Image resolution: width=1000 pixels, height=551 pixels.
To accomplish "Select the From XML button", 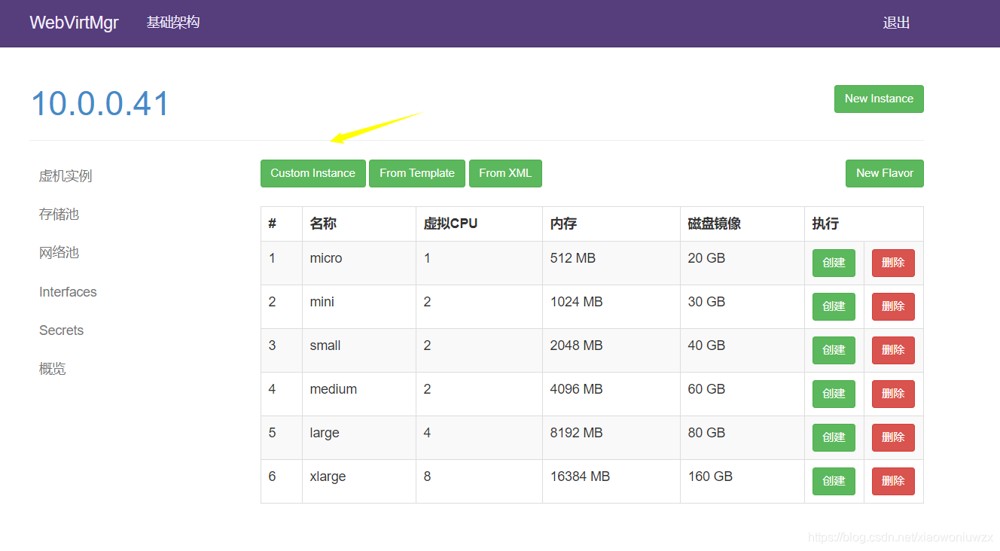I will tap(505, 173).
